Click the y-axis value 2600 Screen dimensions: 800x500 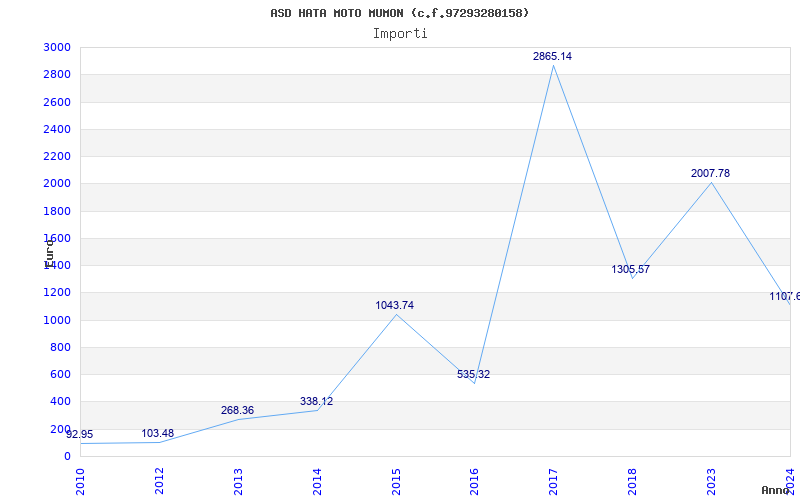(x=57, y=103)
